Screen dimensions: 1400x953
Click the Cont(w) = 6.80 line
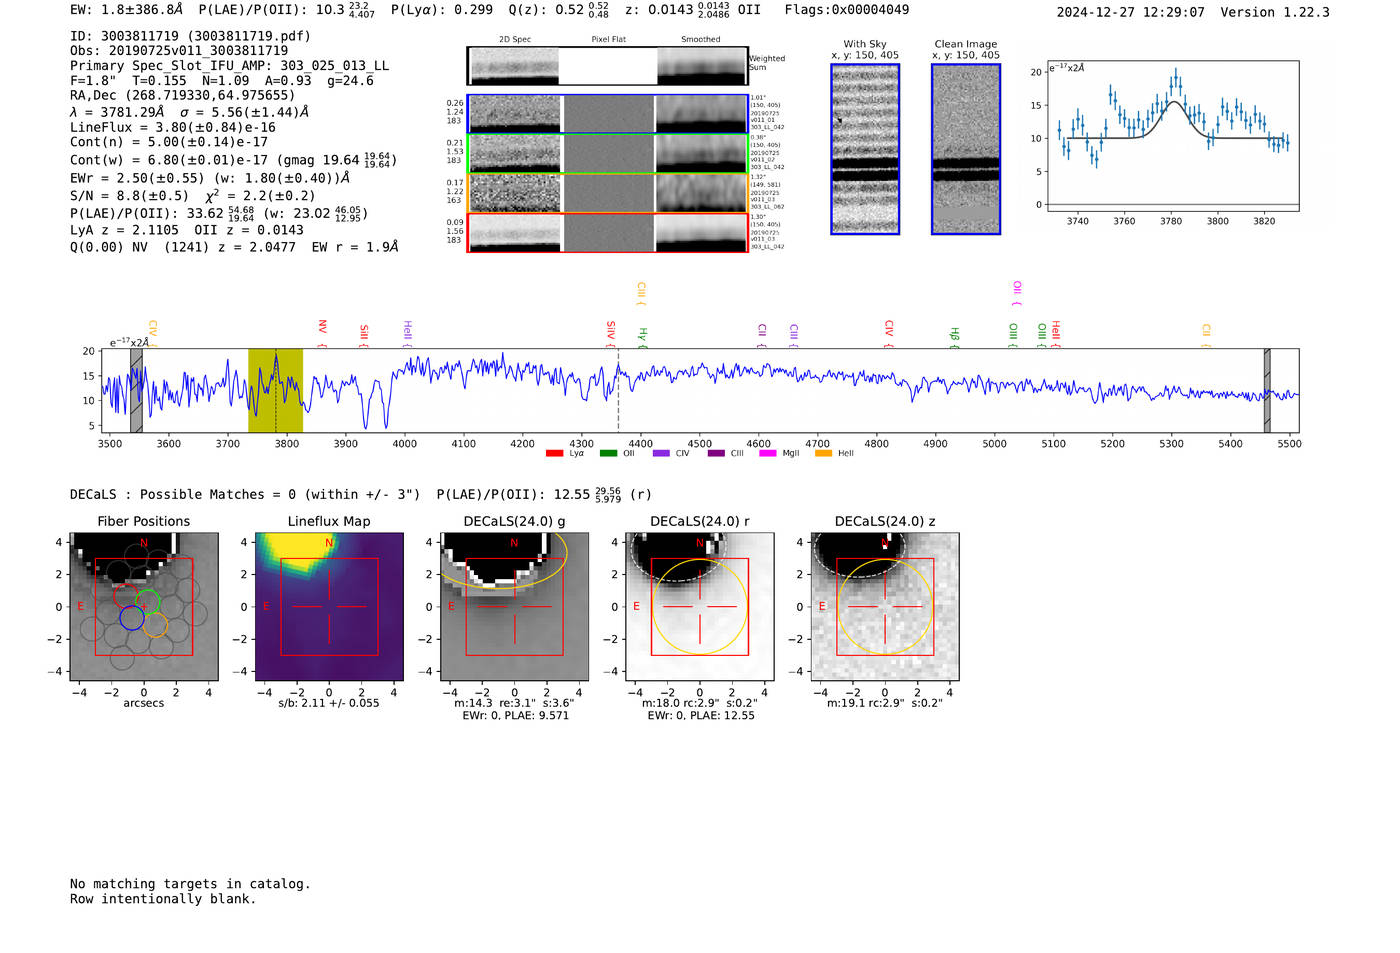(x=233, y=159)
